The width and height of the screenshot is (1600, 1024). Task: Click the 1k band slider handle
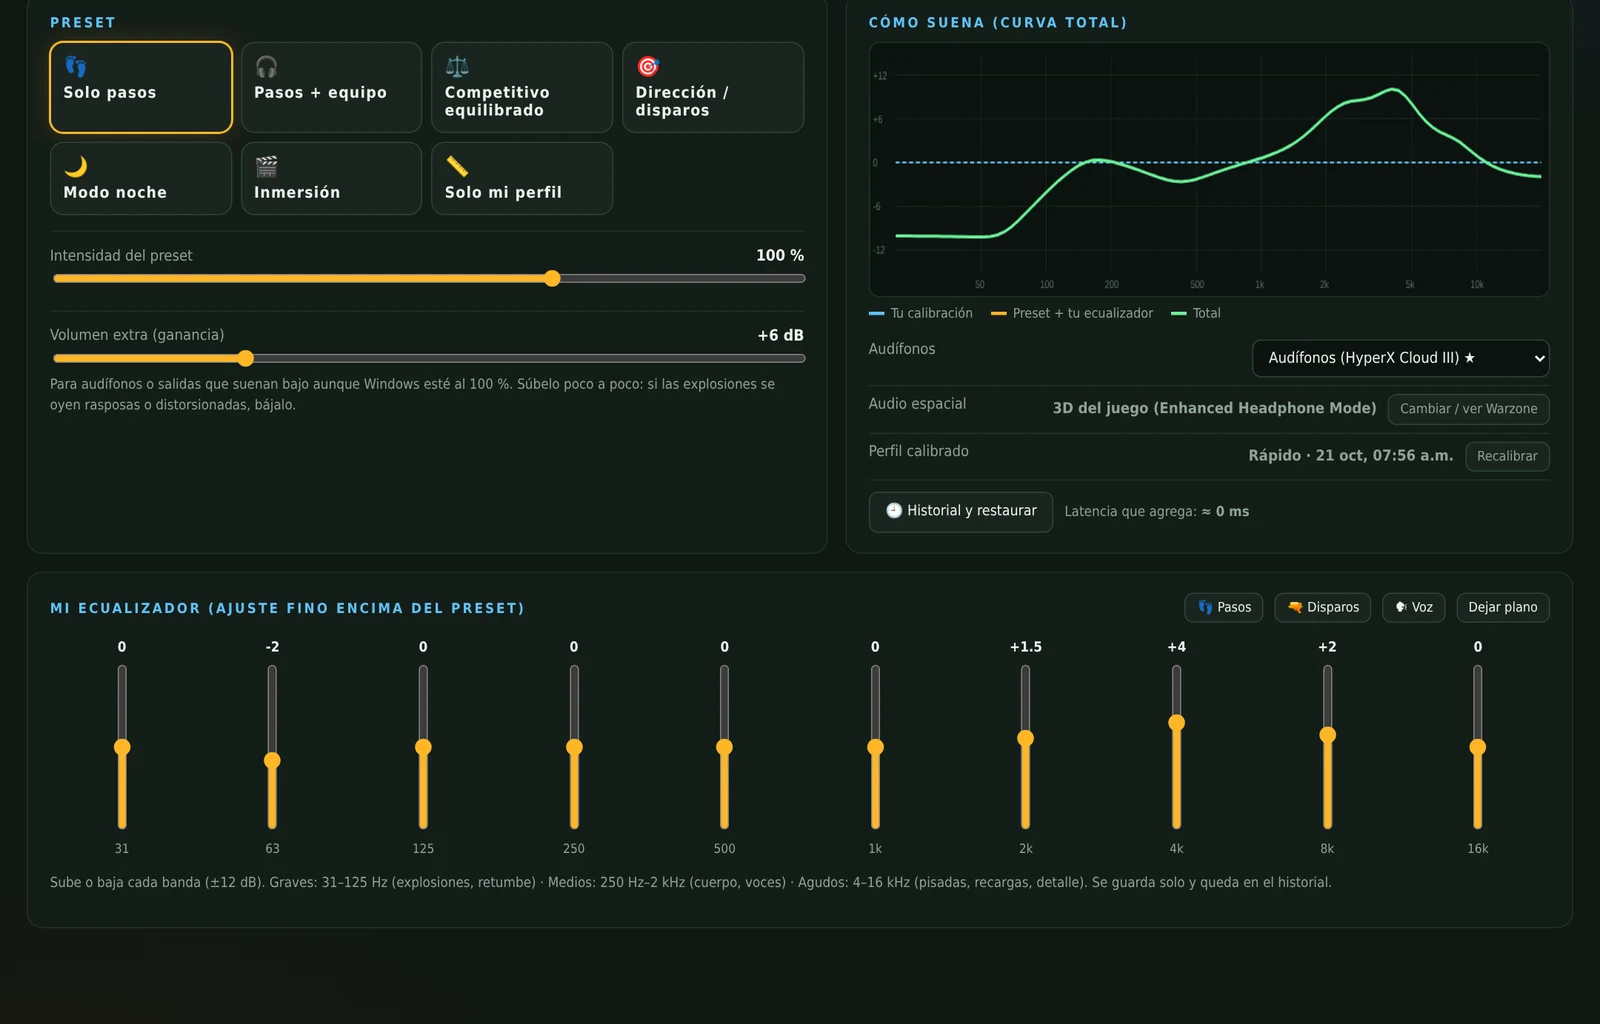875,747
